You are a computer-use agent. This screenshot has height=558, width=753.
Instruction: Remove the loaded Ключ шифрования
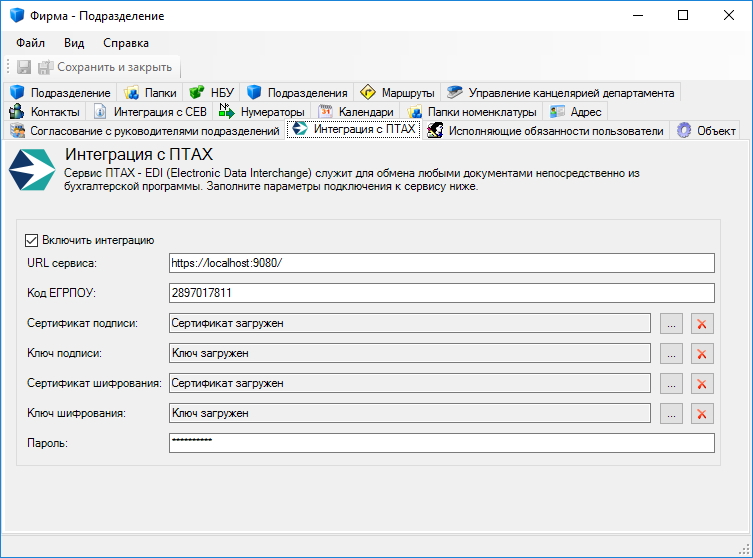[702, 413]
